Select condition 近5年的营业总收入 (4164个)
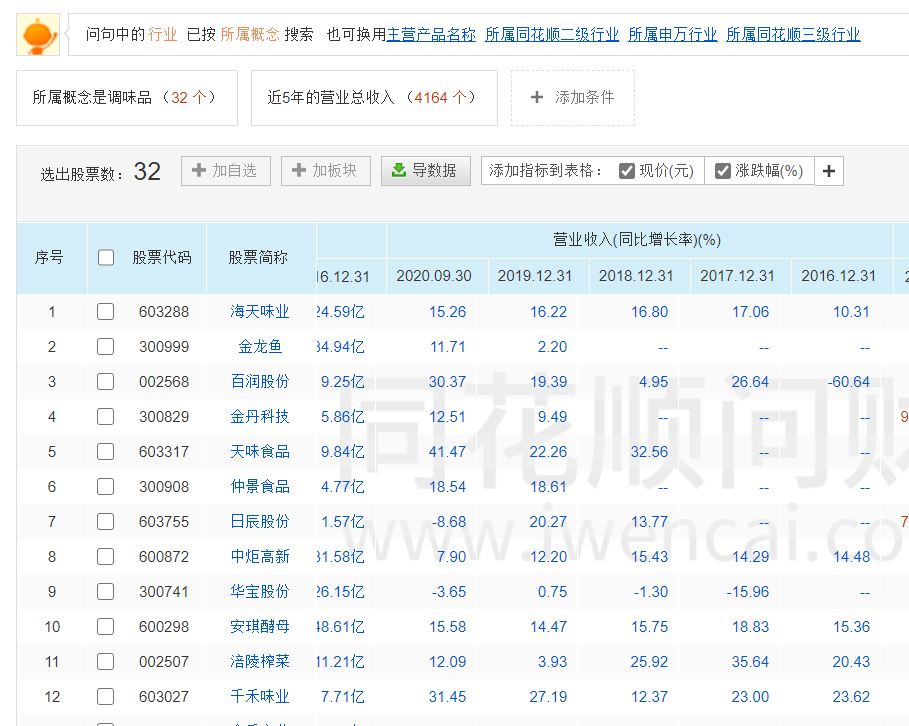Image resolution: width=909 pixels, height=726 pixels. (374, 97)
